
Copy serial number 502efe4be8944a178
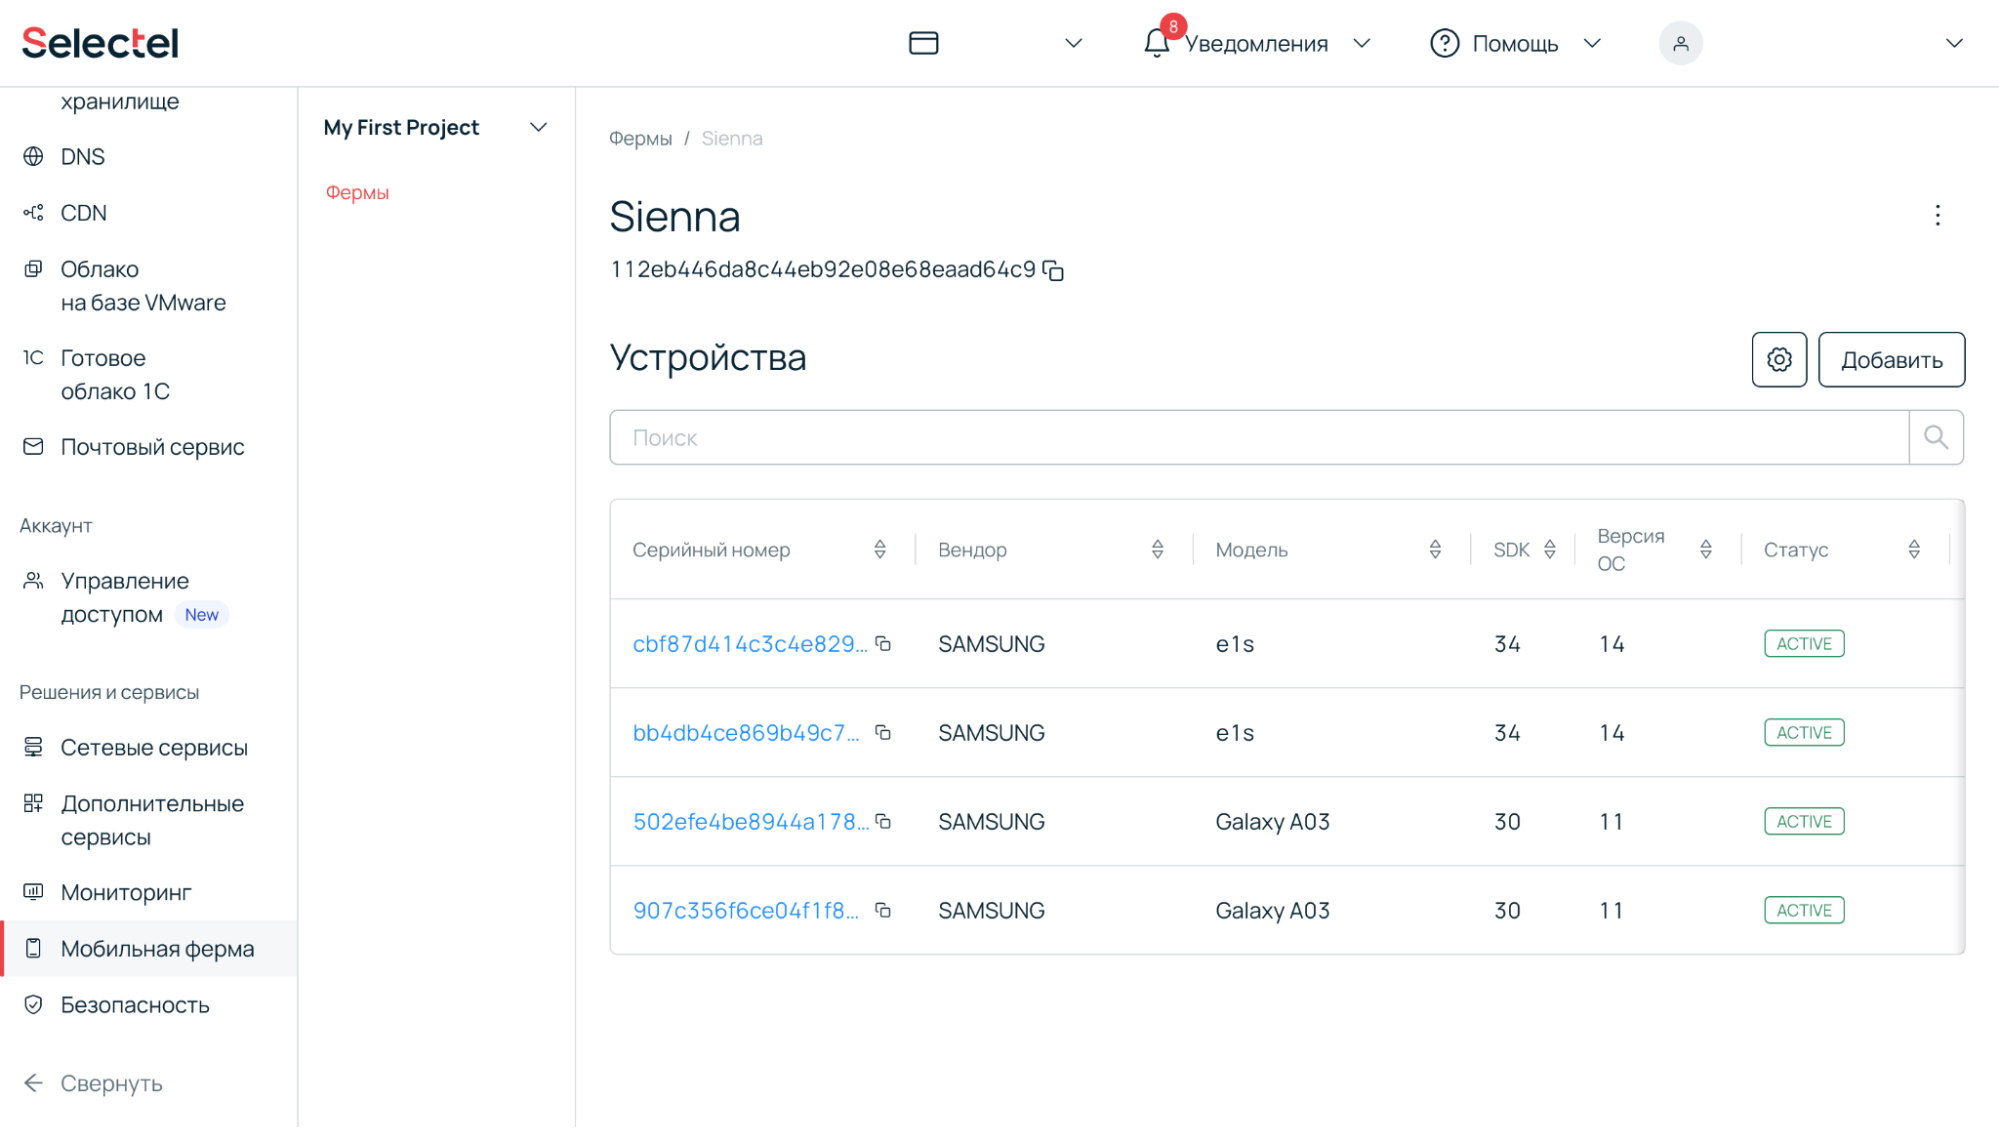883,822
